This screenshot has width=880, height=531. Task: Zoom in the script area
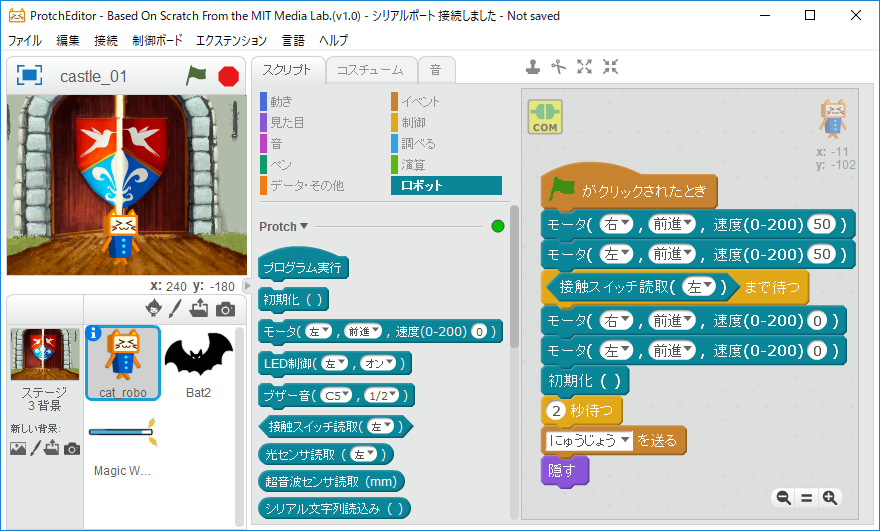pyautogui.click(x=829, y=497)
